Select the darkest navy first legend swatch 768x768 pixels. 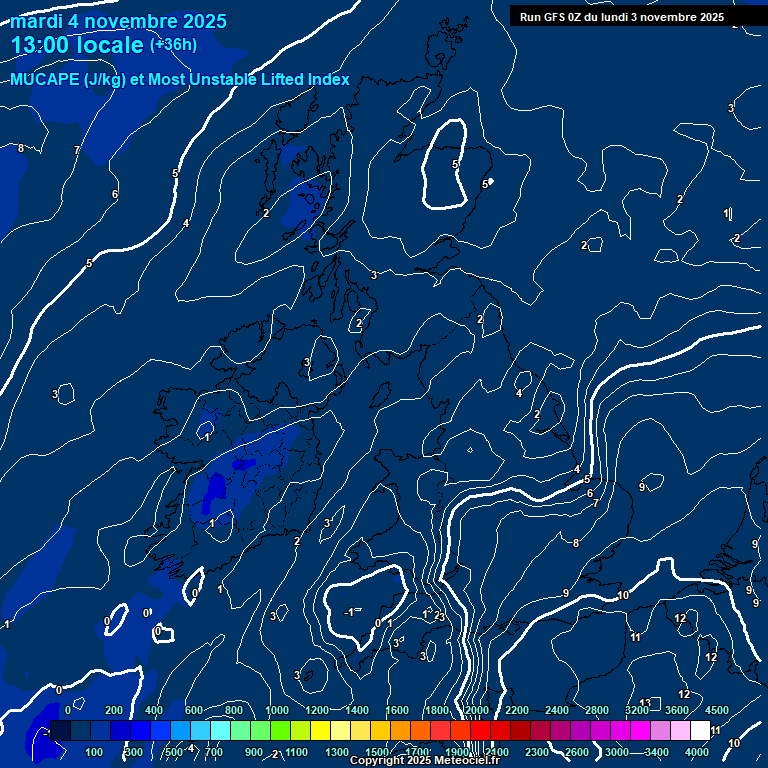[60, 731]
